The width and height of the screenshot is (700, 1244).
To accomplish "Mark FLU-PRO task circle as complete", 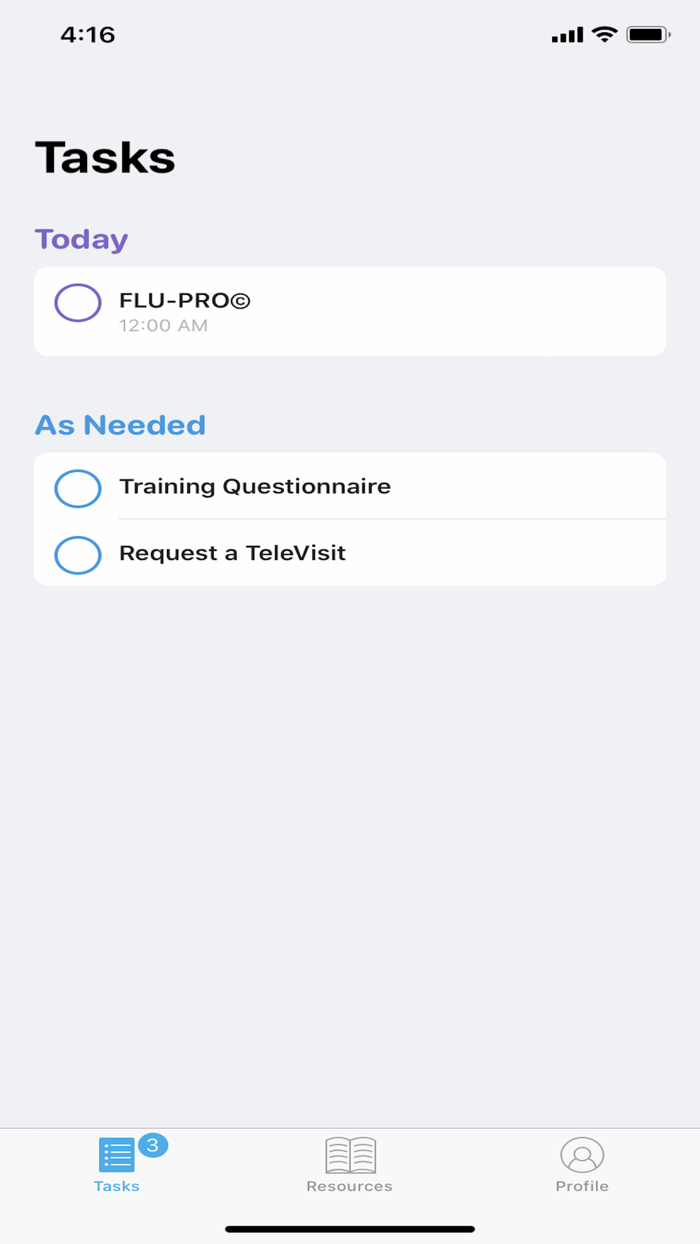I will (78, 303).
